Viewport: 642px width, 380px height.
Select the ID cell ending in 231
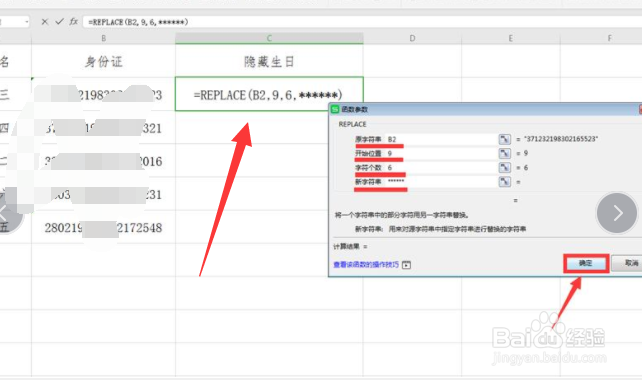tap(104, 194)
